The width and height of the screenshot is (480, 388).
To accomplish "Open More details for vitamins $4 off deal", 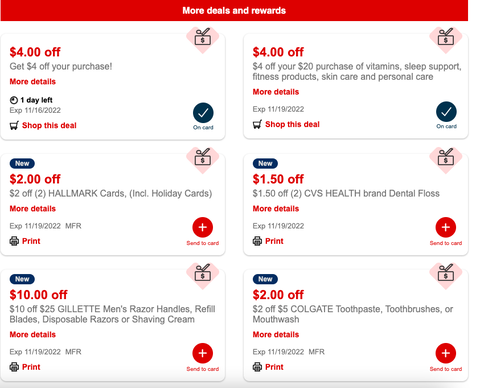I will point(276,92).
